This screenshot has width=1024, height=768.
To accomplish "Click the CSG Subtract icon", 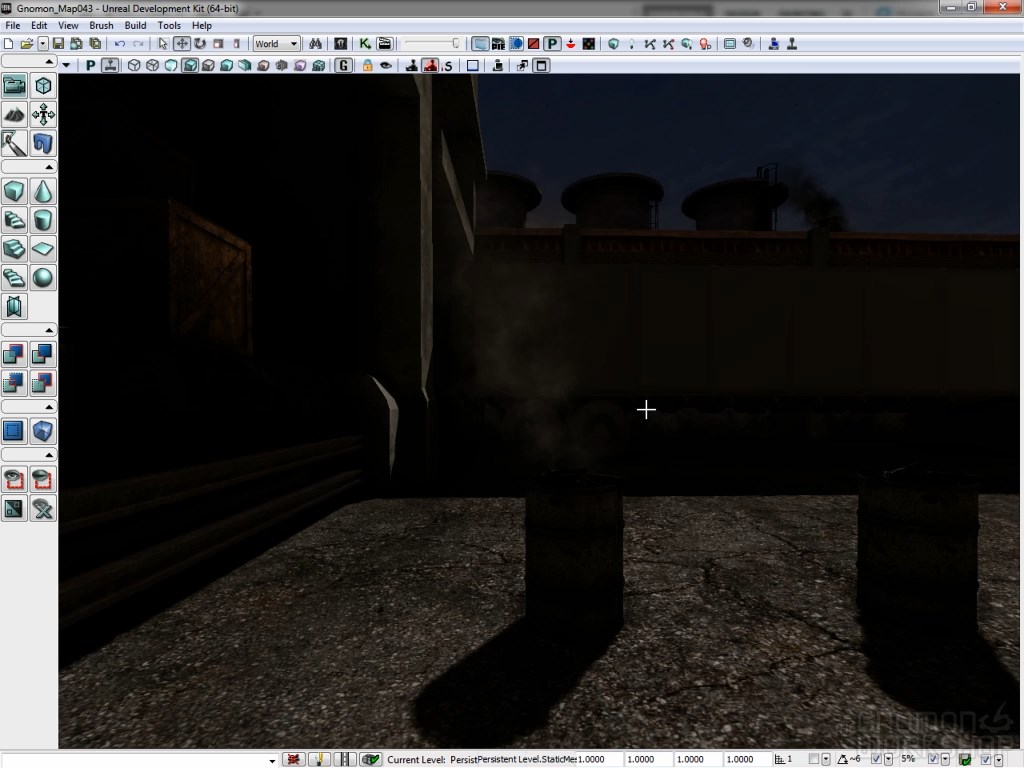I will coord(43,354).
